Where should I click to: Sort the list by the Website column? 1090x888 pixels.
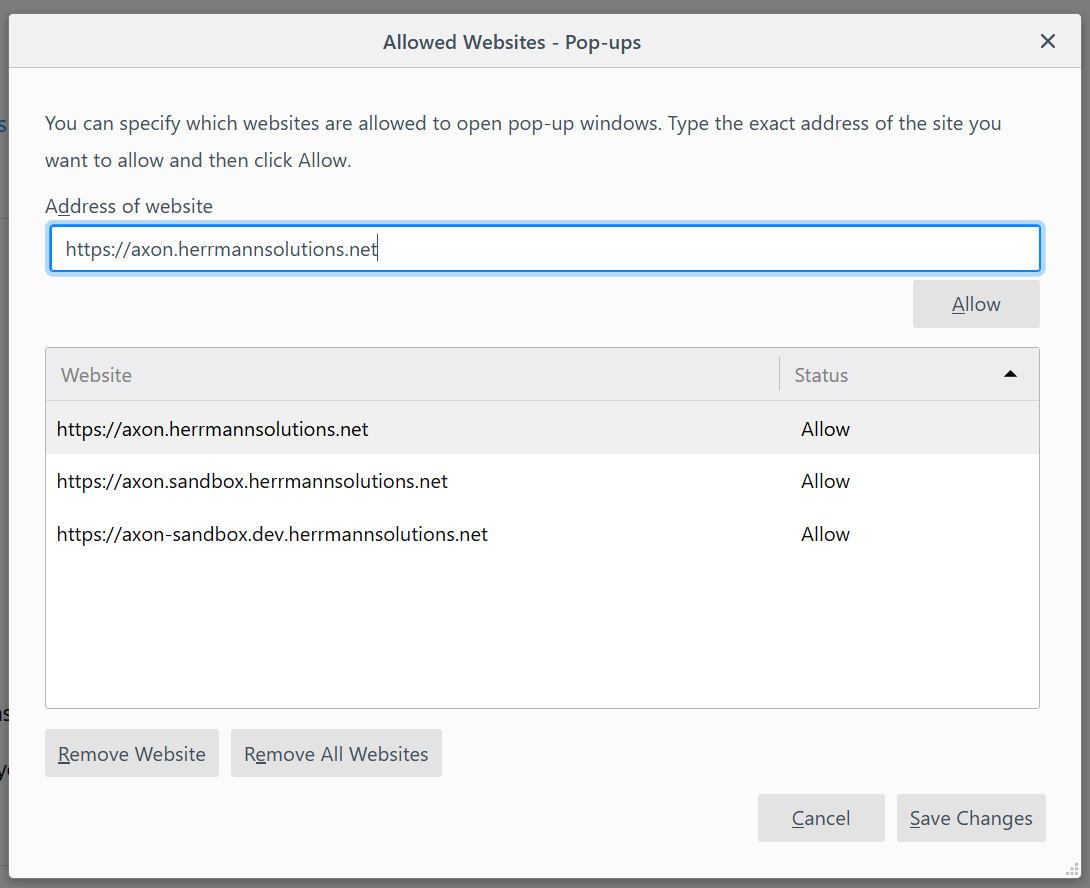[x=96, y=374]
